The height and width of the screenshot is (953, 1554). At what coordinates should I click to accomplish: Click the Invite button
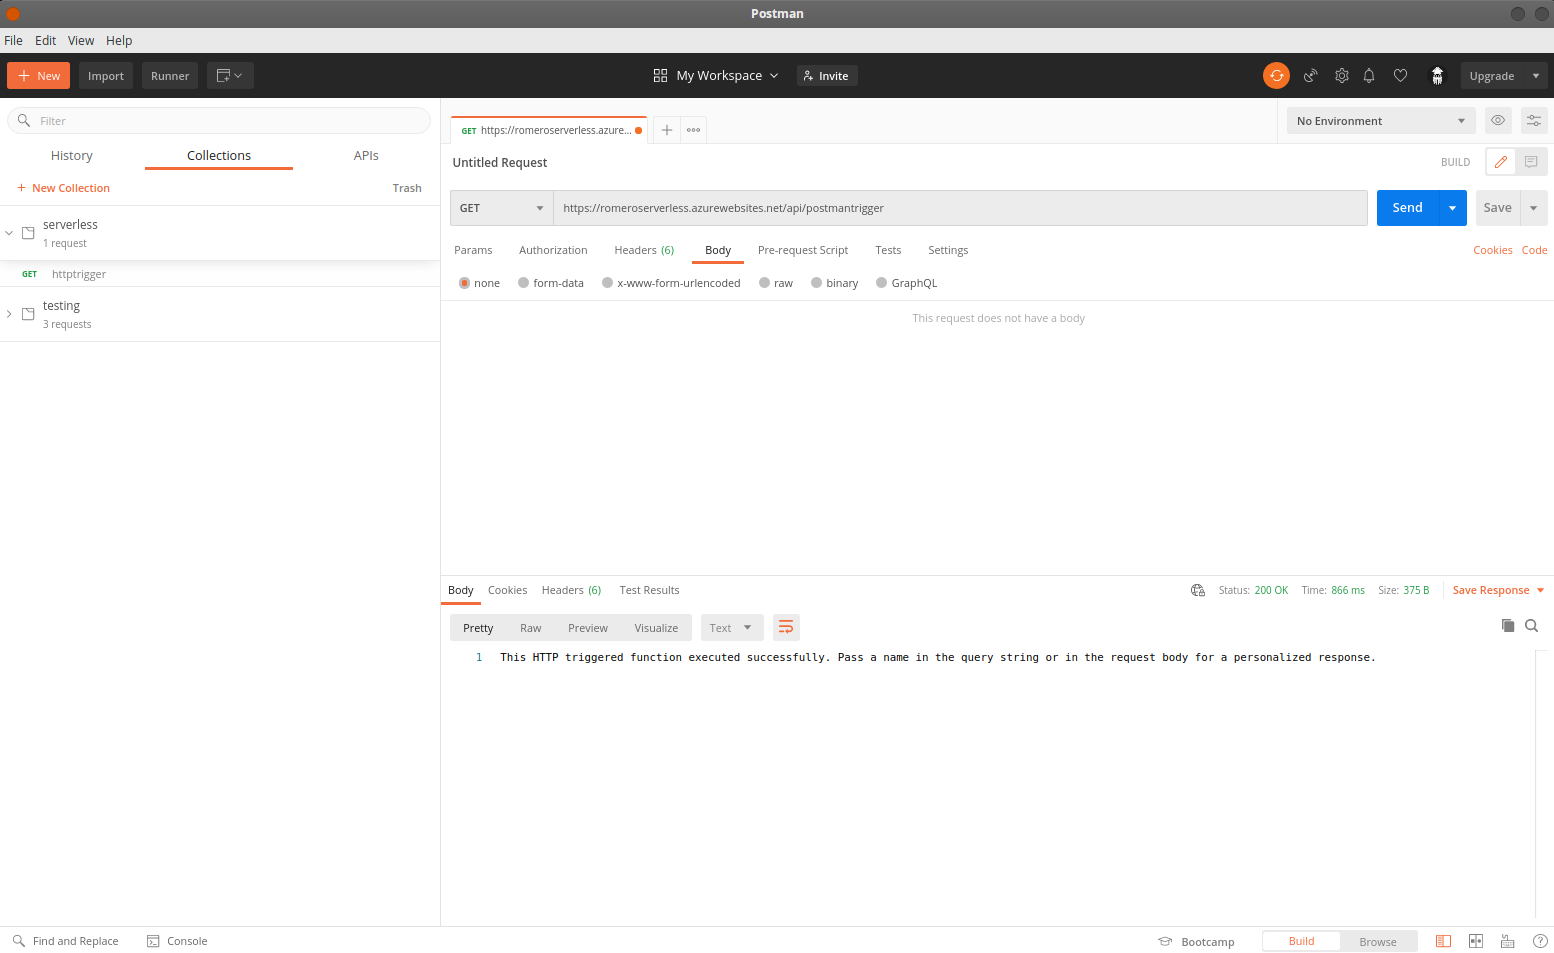(827, 76)
